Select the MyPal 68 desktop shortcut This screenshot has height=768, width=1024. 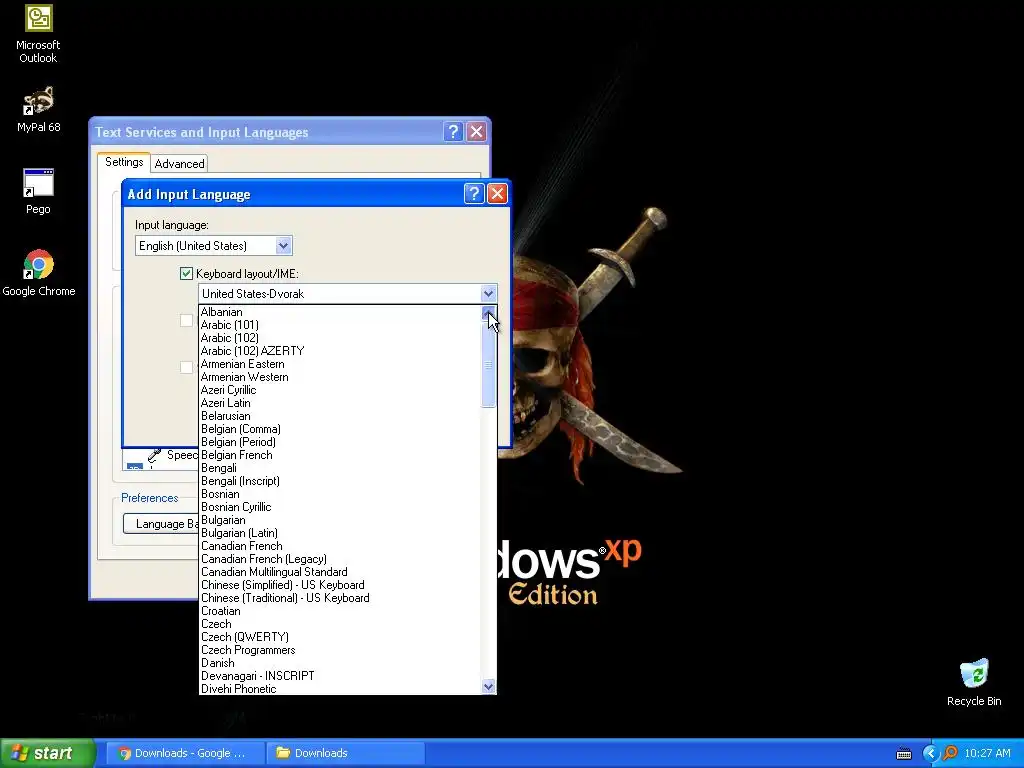point(38,109)
